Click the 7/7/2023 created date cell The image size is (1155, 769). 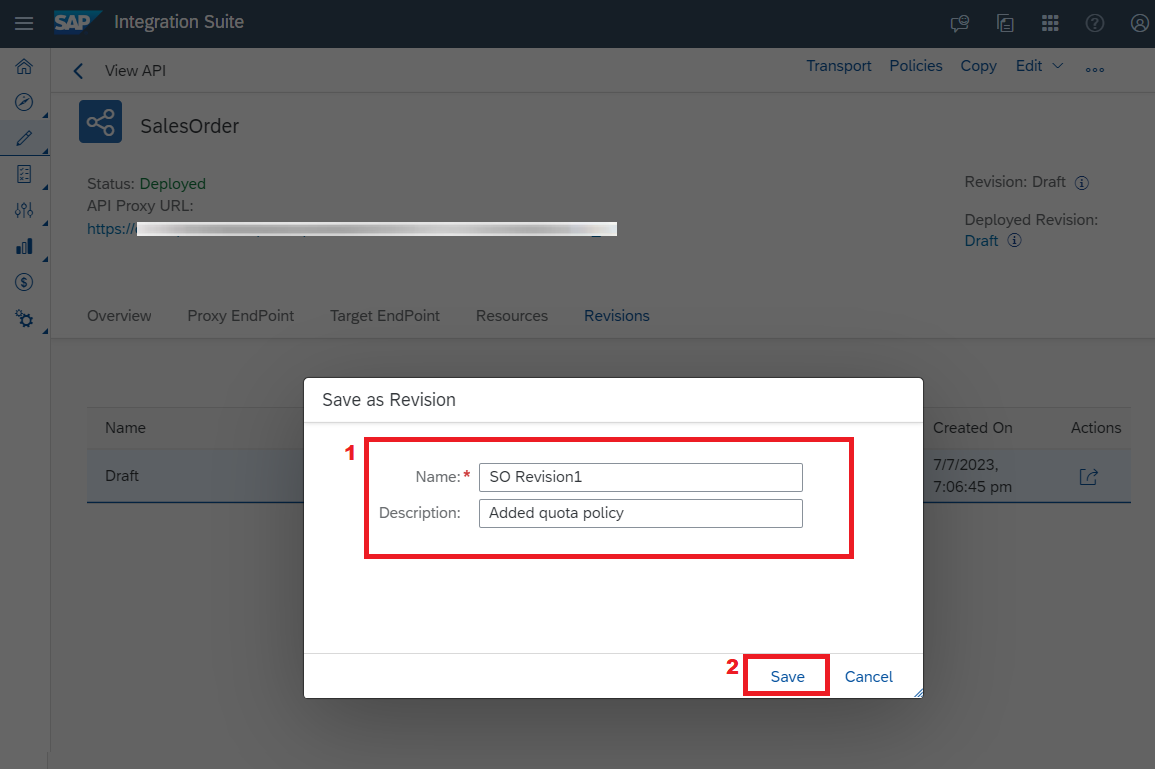[x=972, y=476]
